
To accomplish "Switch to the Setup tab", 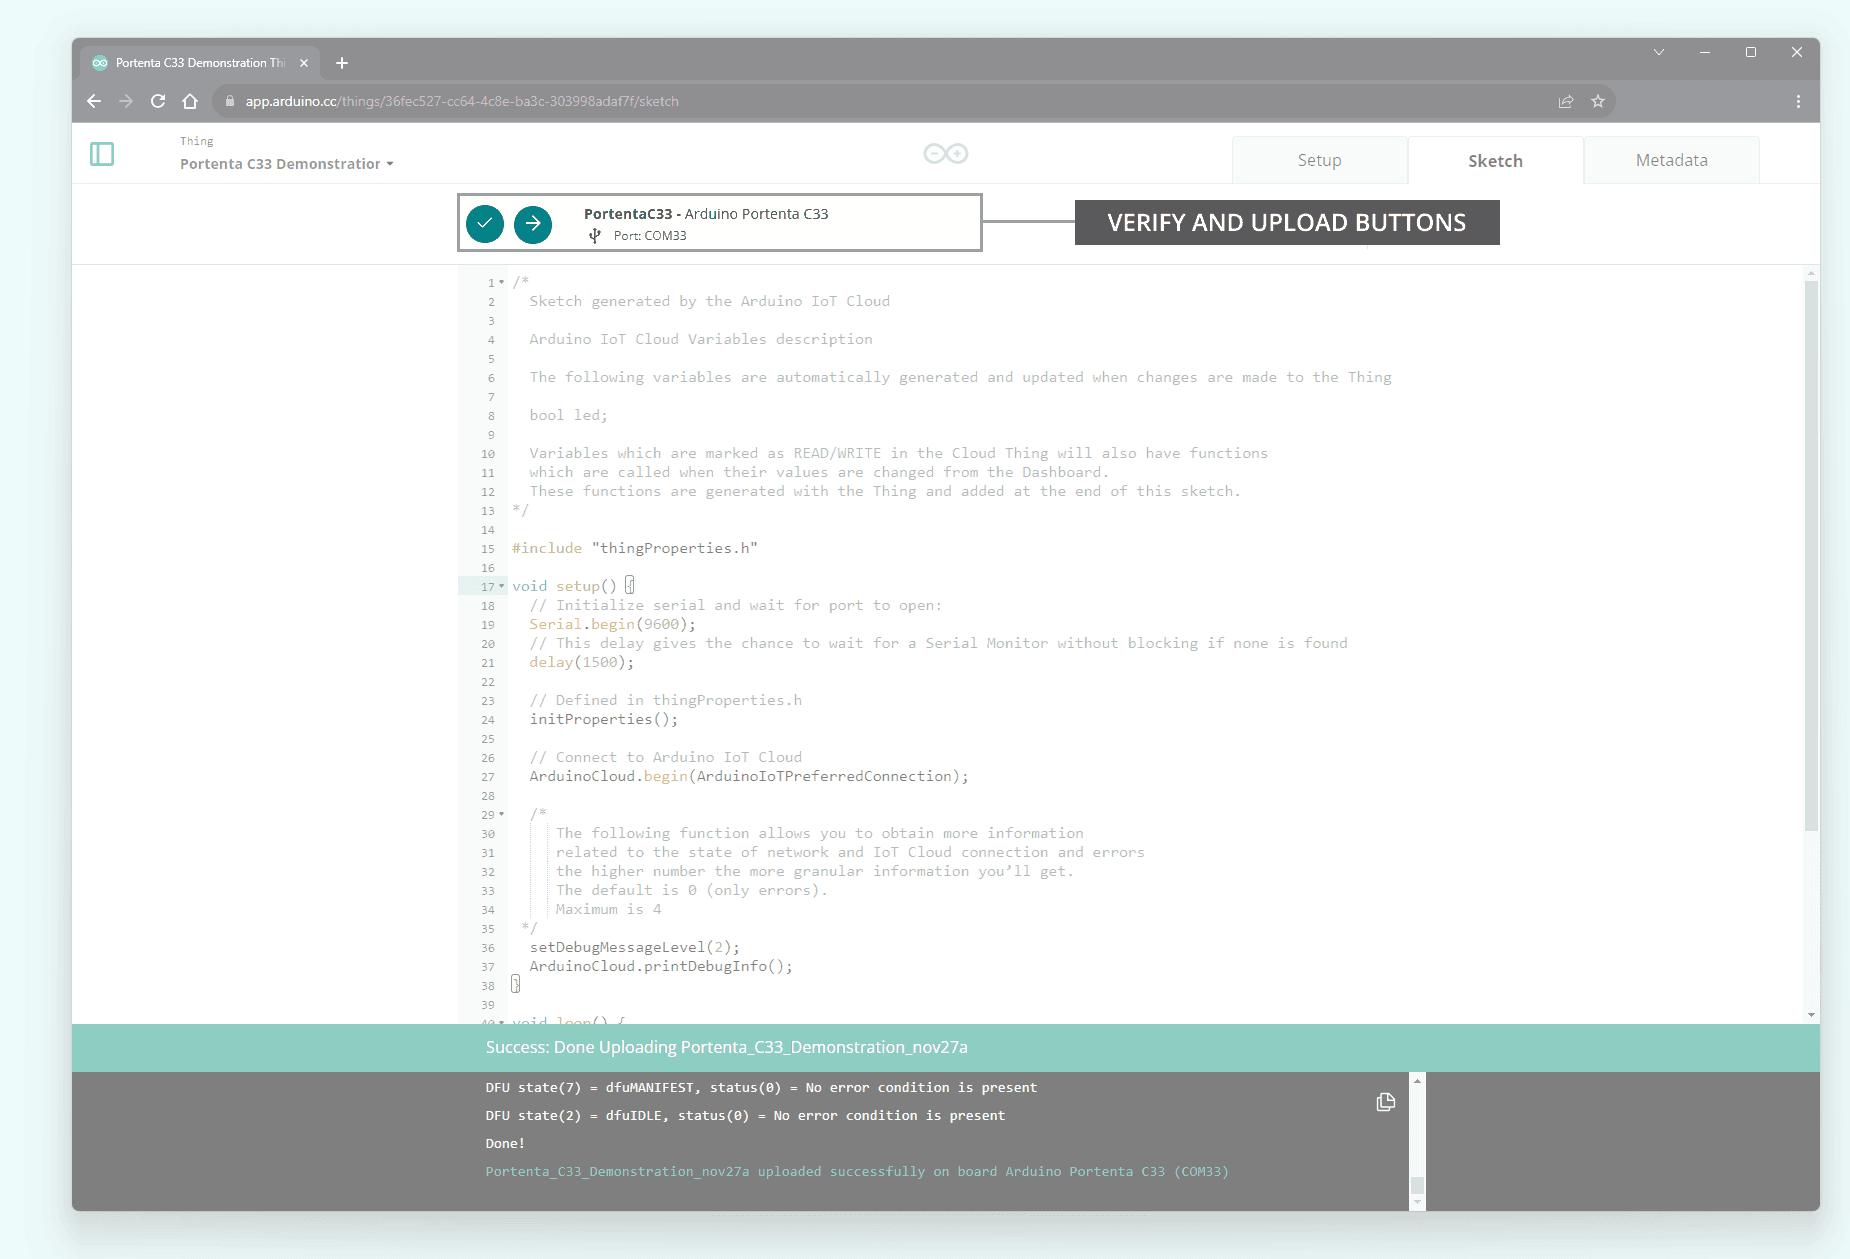I will 1319,161.
